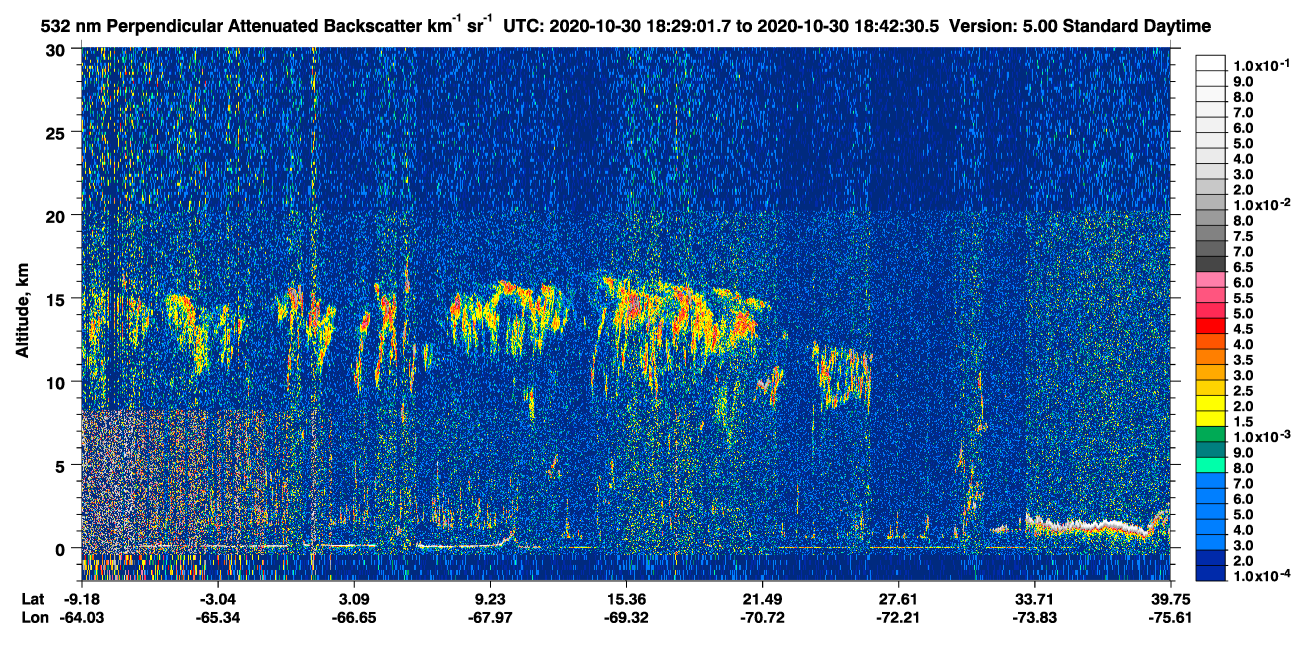Pick the bright yellow swatch above 1.5
This screenshot has height=667, width=1300.
point(1212,418)
